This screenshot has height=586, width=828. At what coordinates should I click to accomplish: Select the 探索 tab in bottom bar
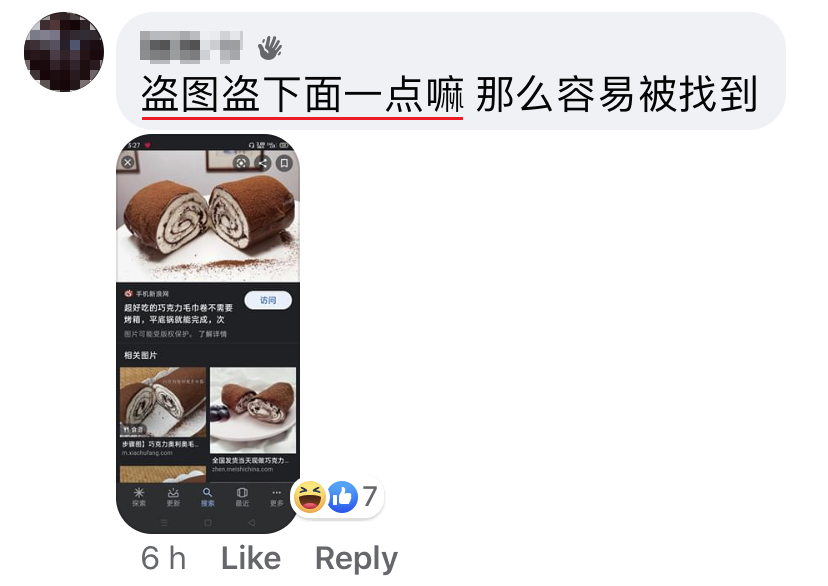pyautogui.click(x=139, y=497)
